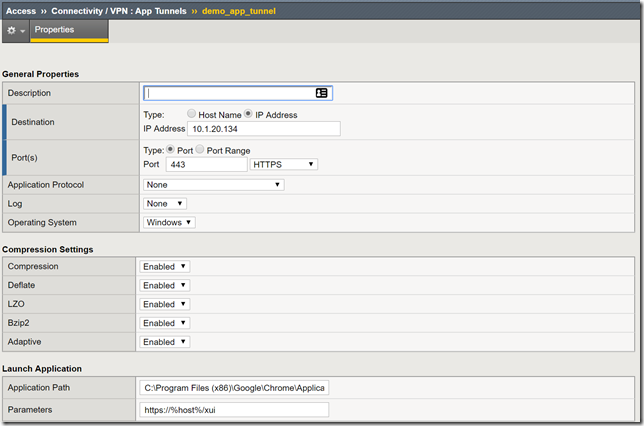
Task: Choose Port Range as the port type
Action: [x=200, y=149]
